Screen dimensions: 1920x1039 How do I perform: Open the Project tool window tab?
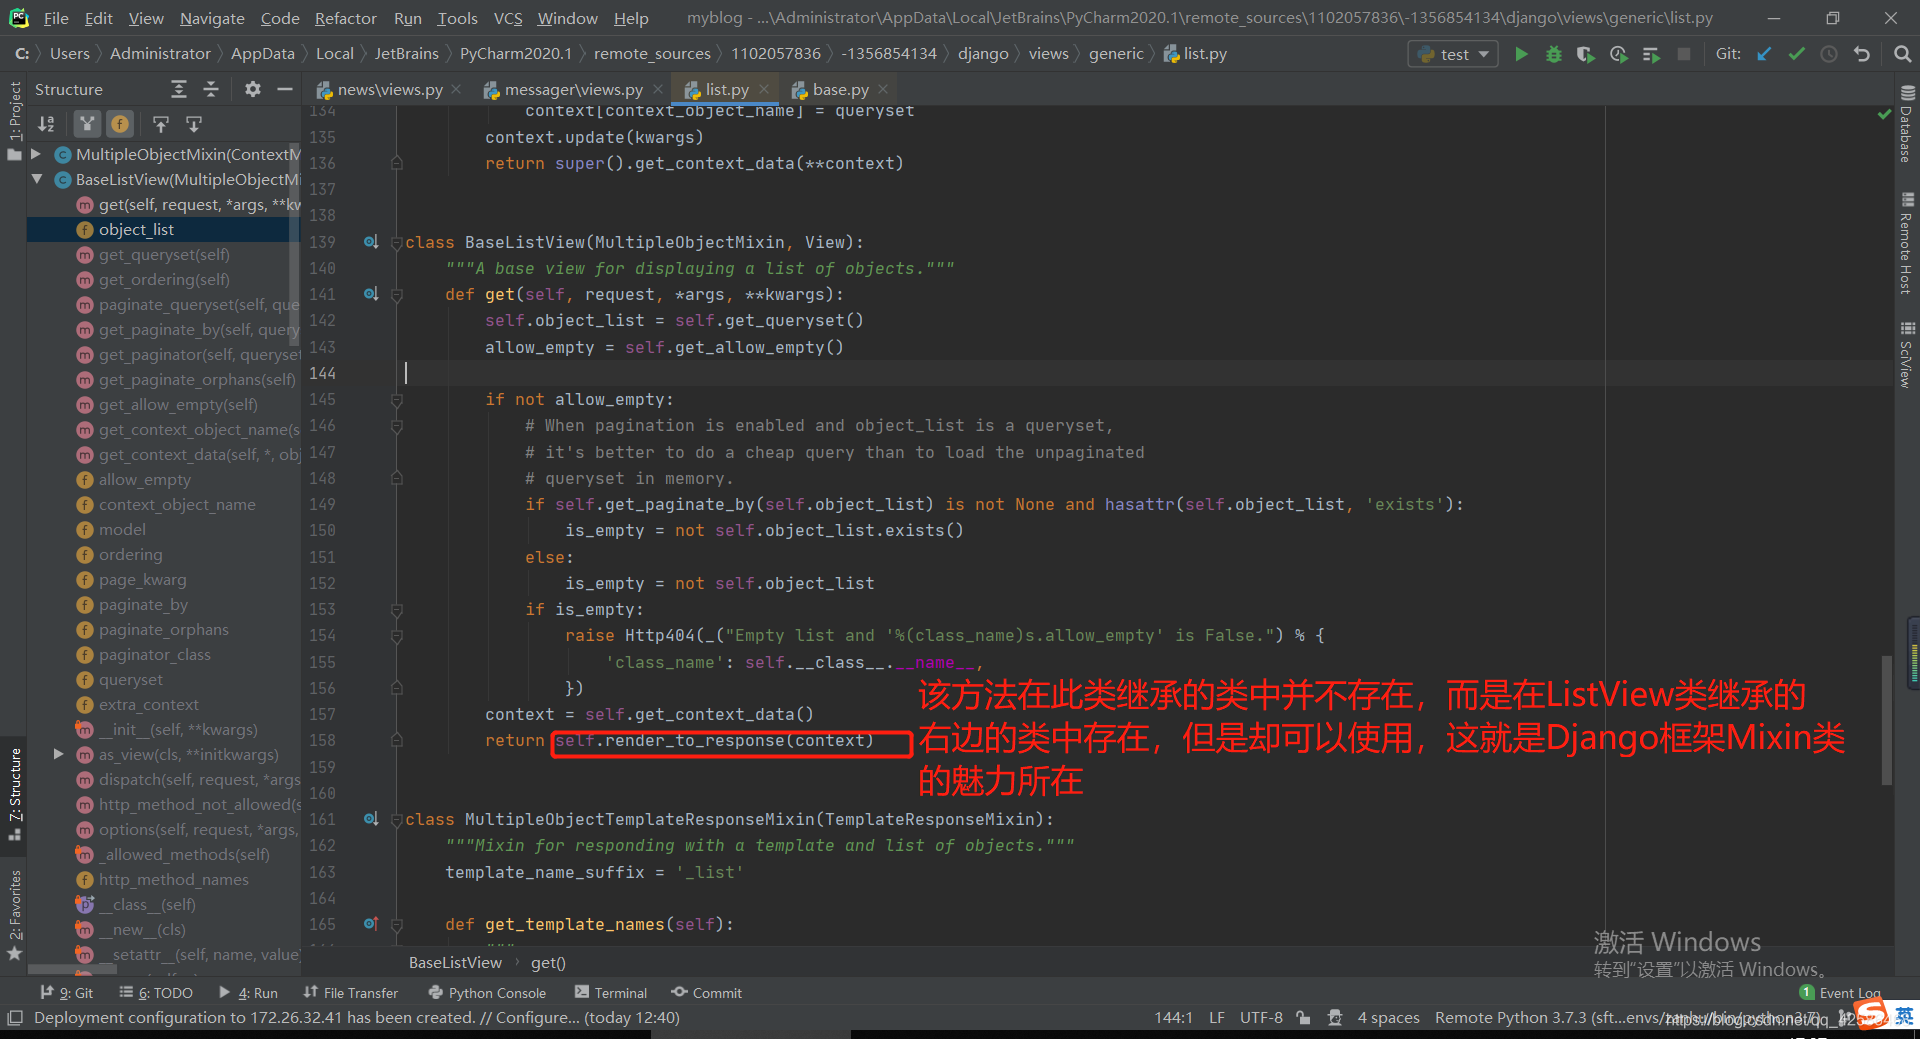coord(14,120)
